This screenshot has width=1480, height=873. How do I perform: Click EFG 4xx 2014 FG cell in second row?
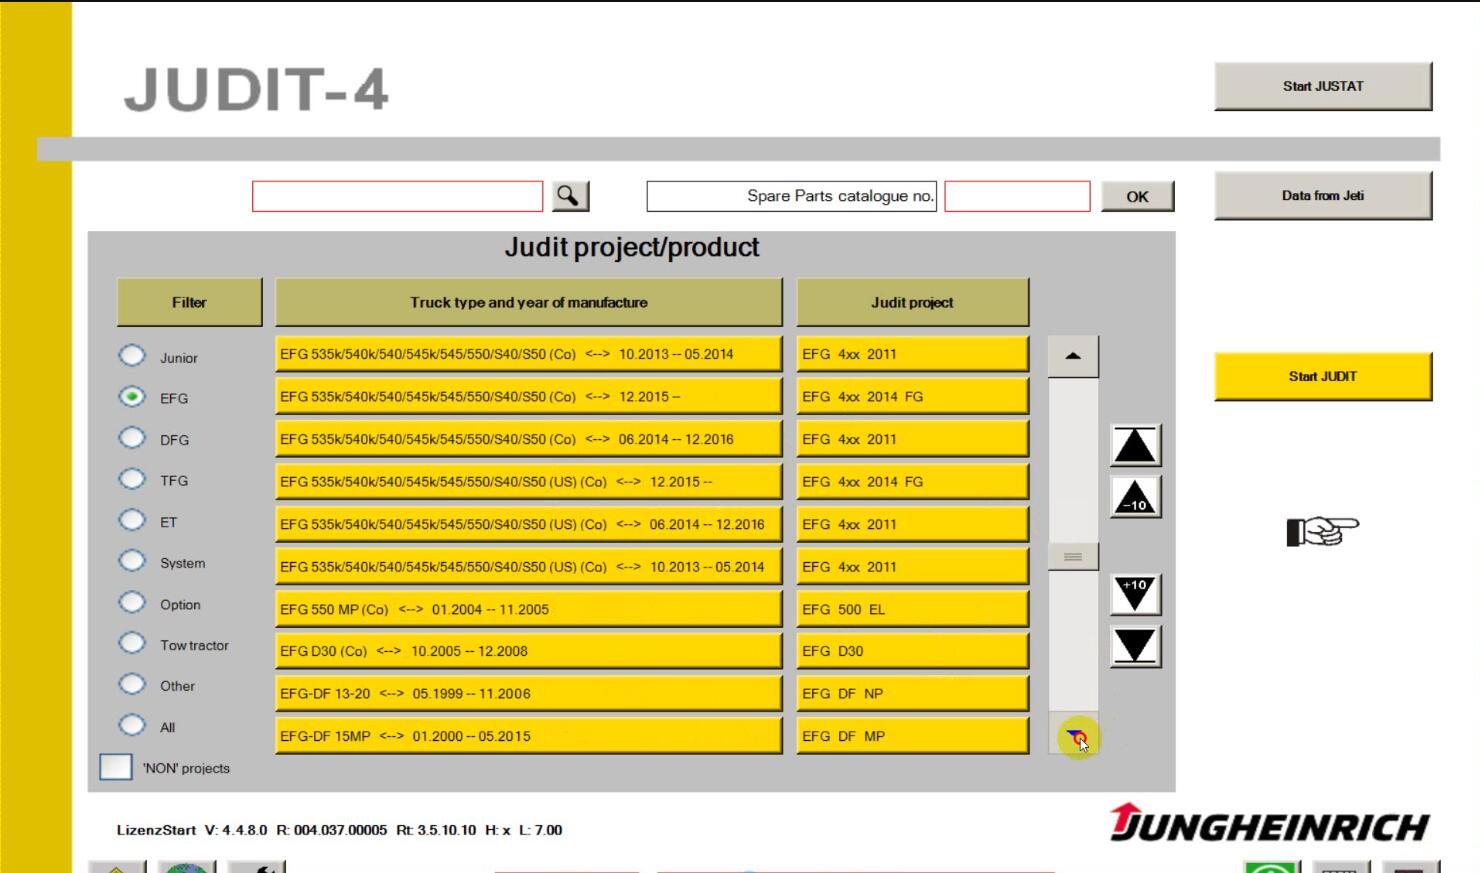[912, 397]
